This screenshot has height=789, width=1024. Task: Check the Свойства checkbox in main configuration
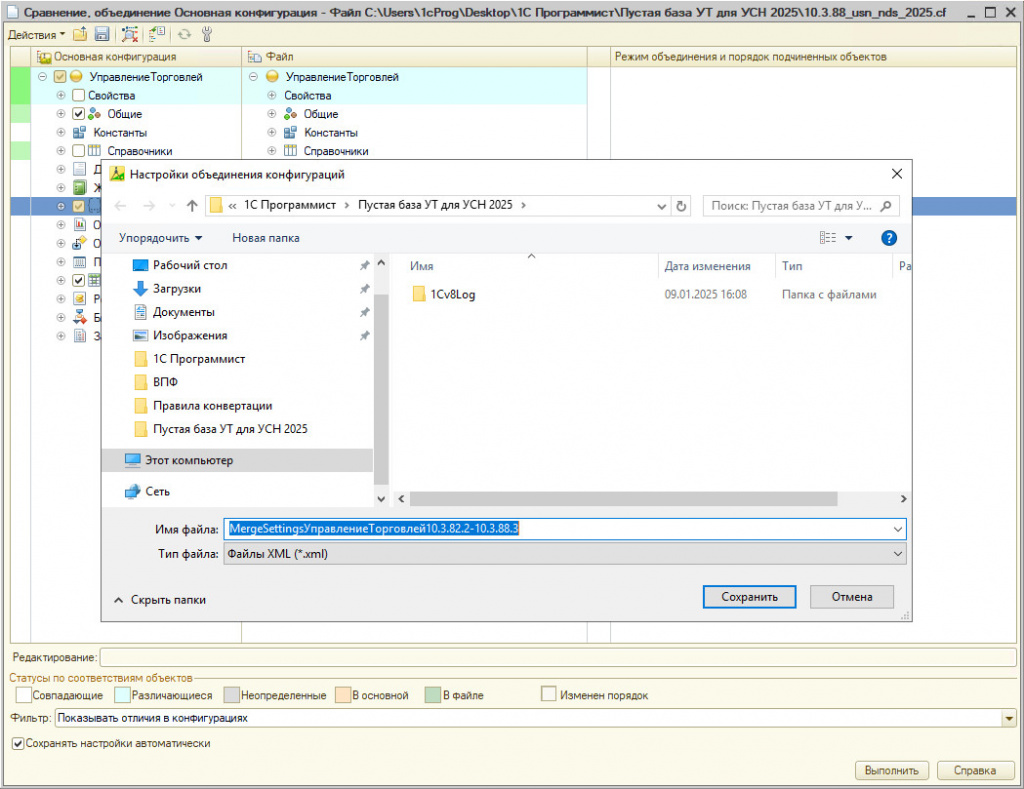[x=78, y=95]
